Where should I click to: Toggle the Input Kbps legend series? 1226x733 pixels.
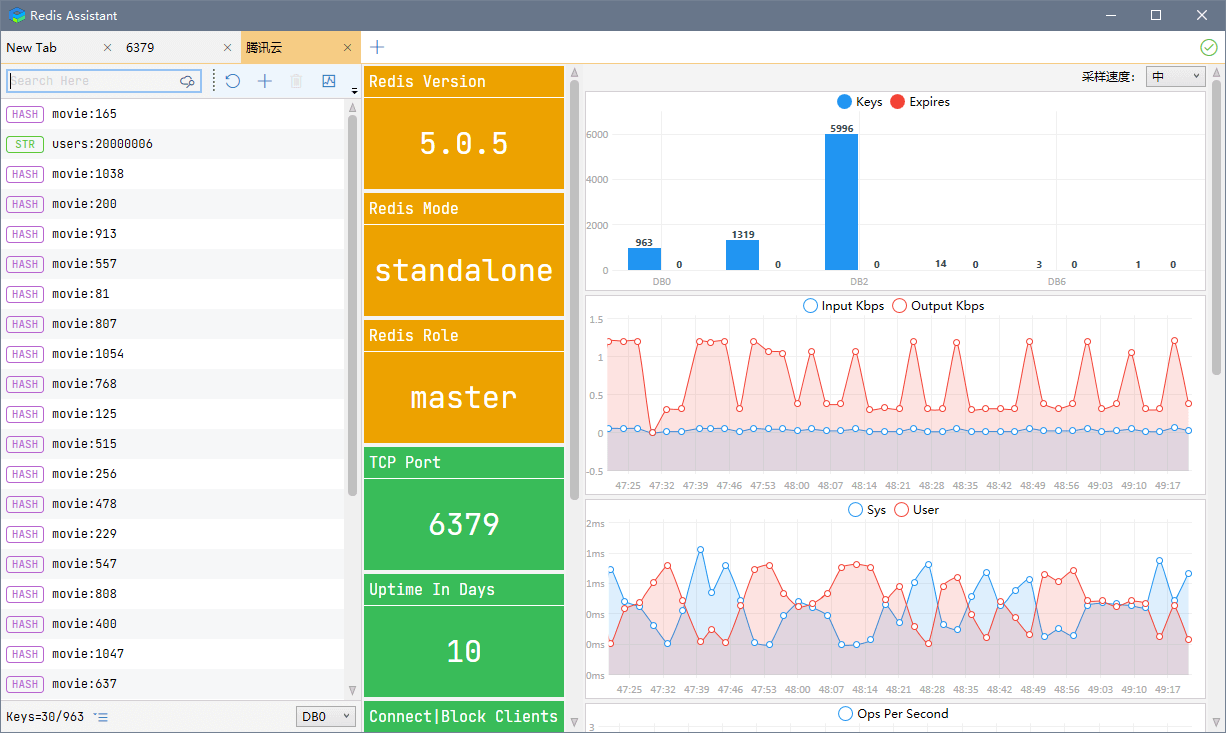[x=843, y=306]
